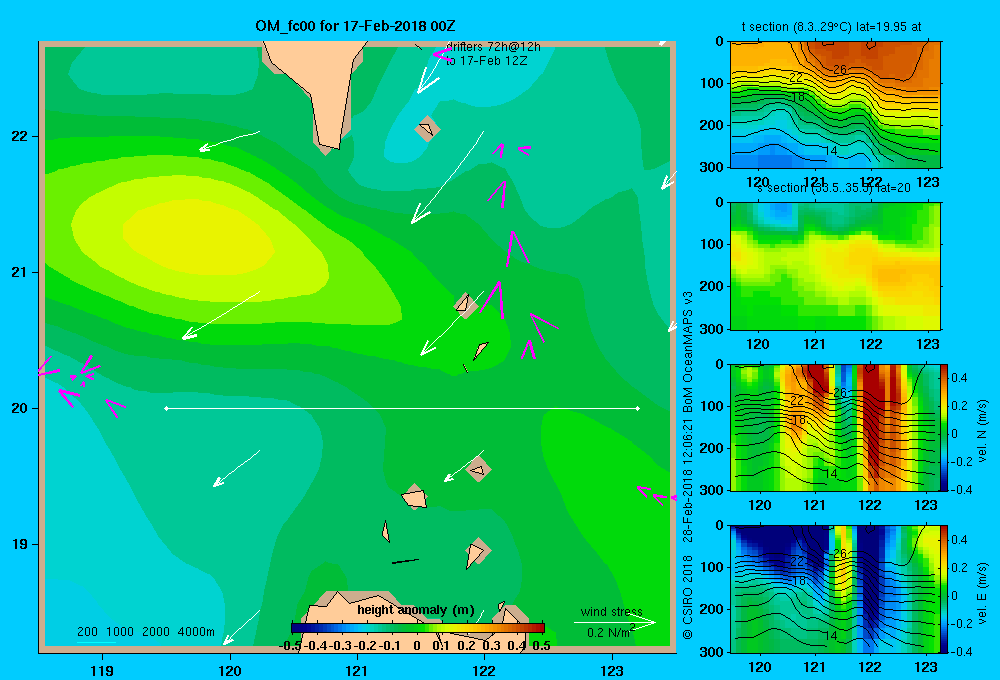Image resolution: width=1000 pixels, height=680 pixels.
Task: Click longitude label 120 on main map axis
Action: (230, 670)
